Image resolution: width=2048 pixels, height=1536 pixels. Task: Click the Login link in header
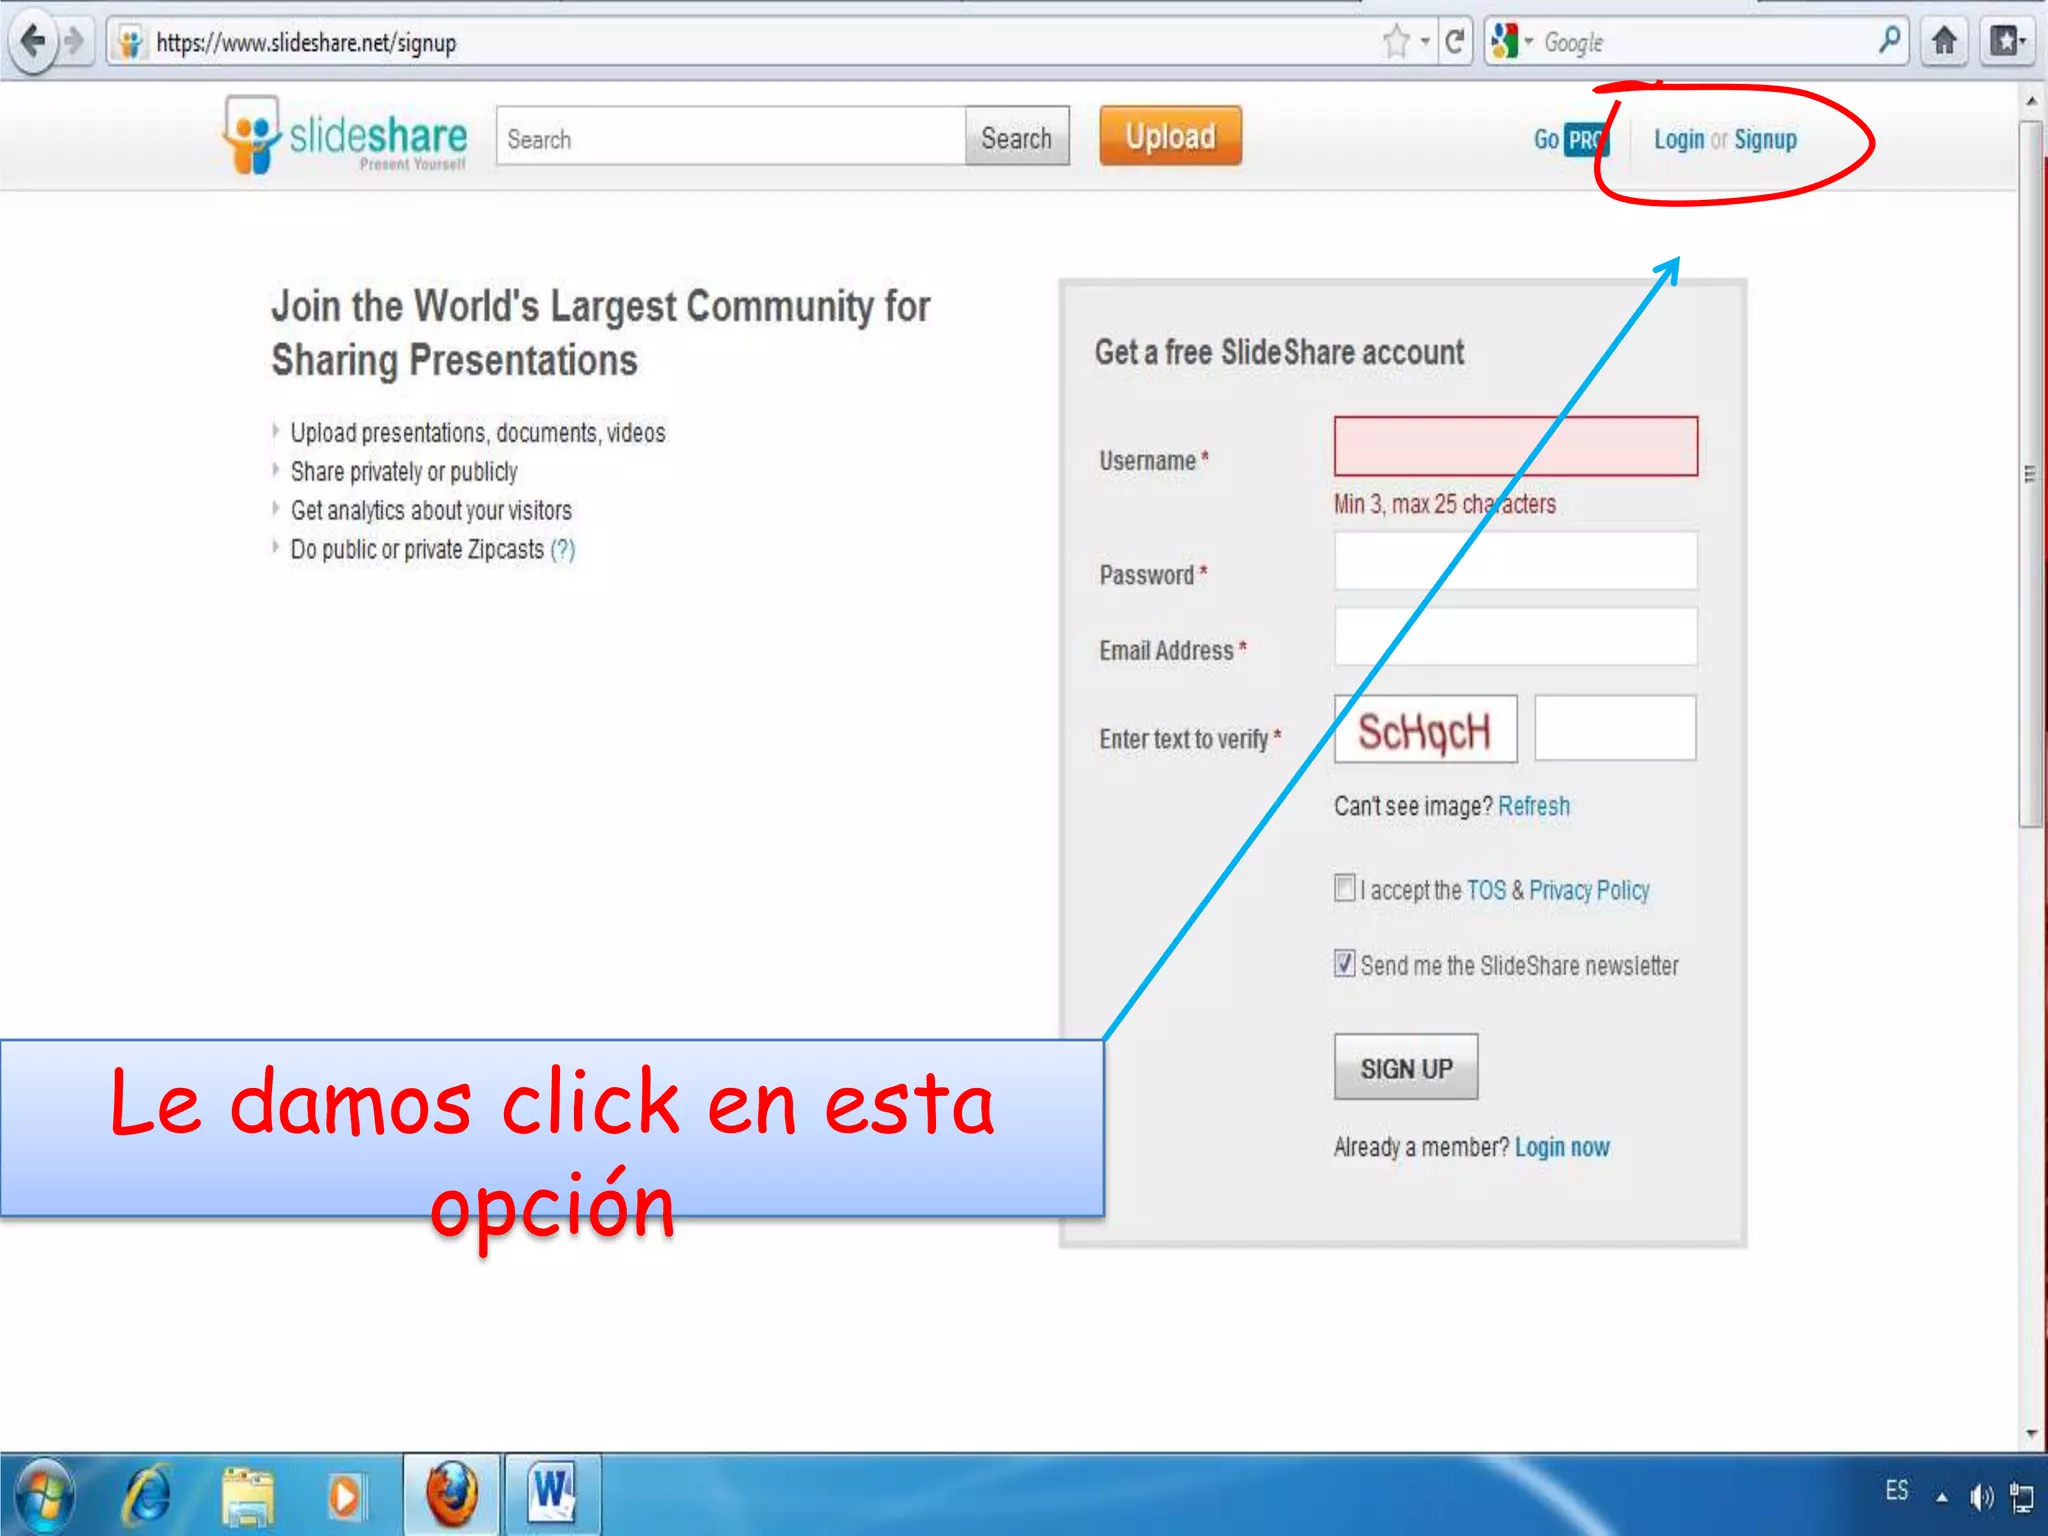coord(1678,140)
